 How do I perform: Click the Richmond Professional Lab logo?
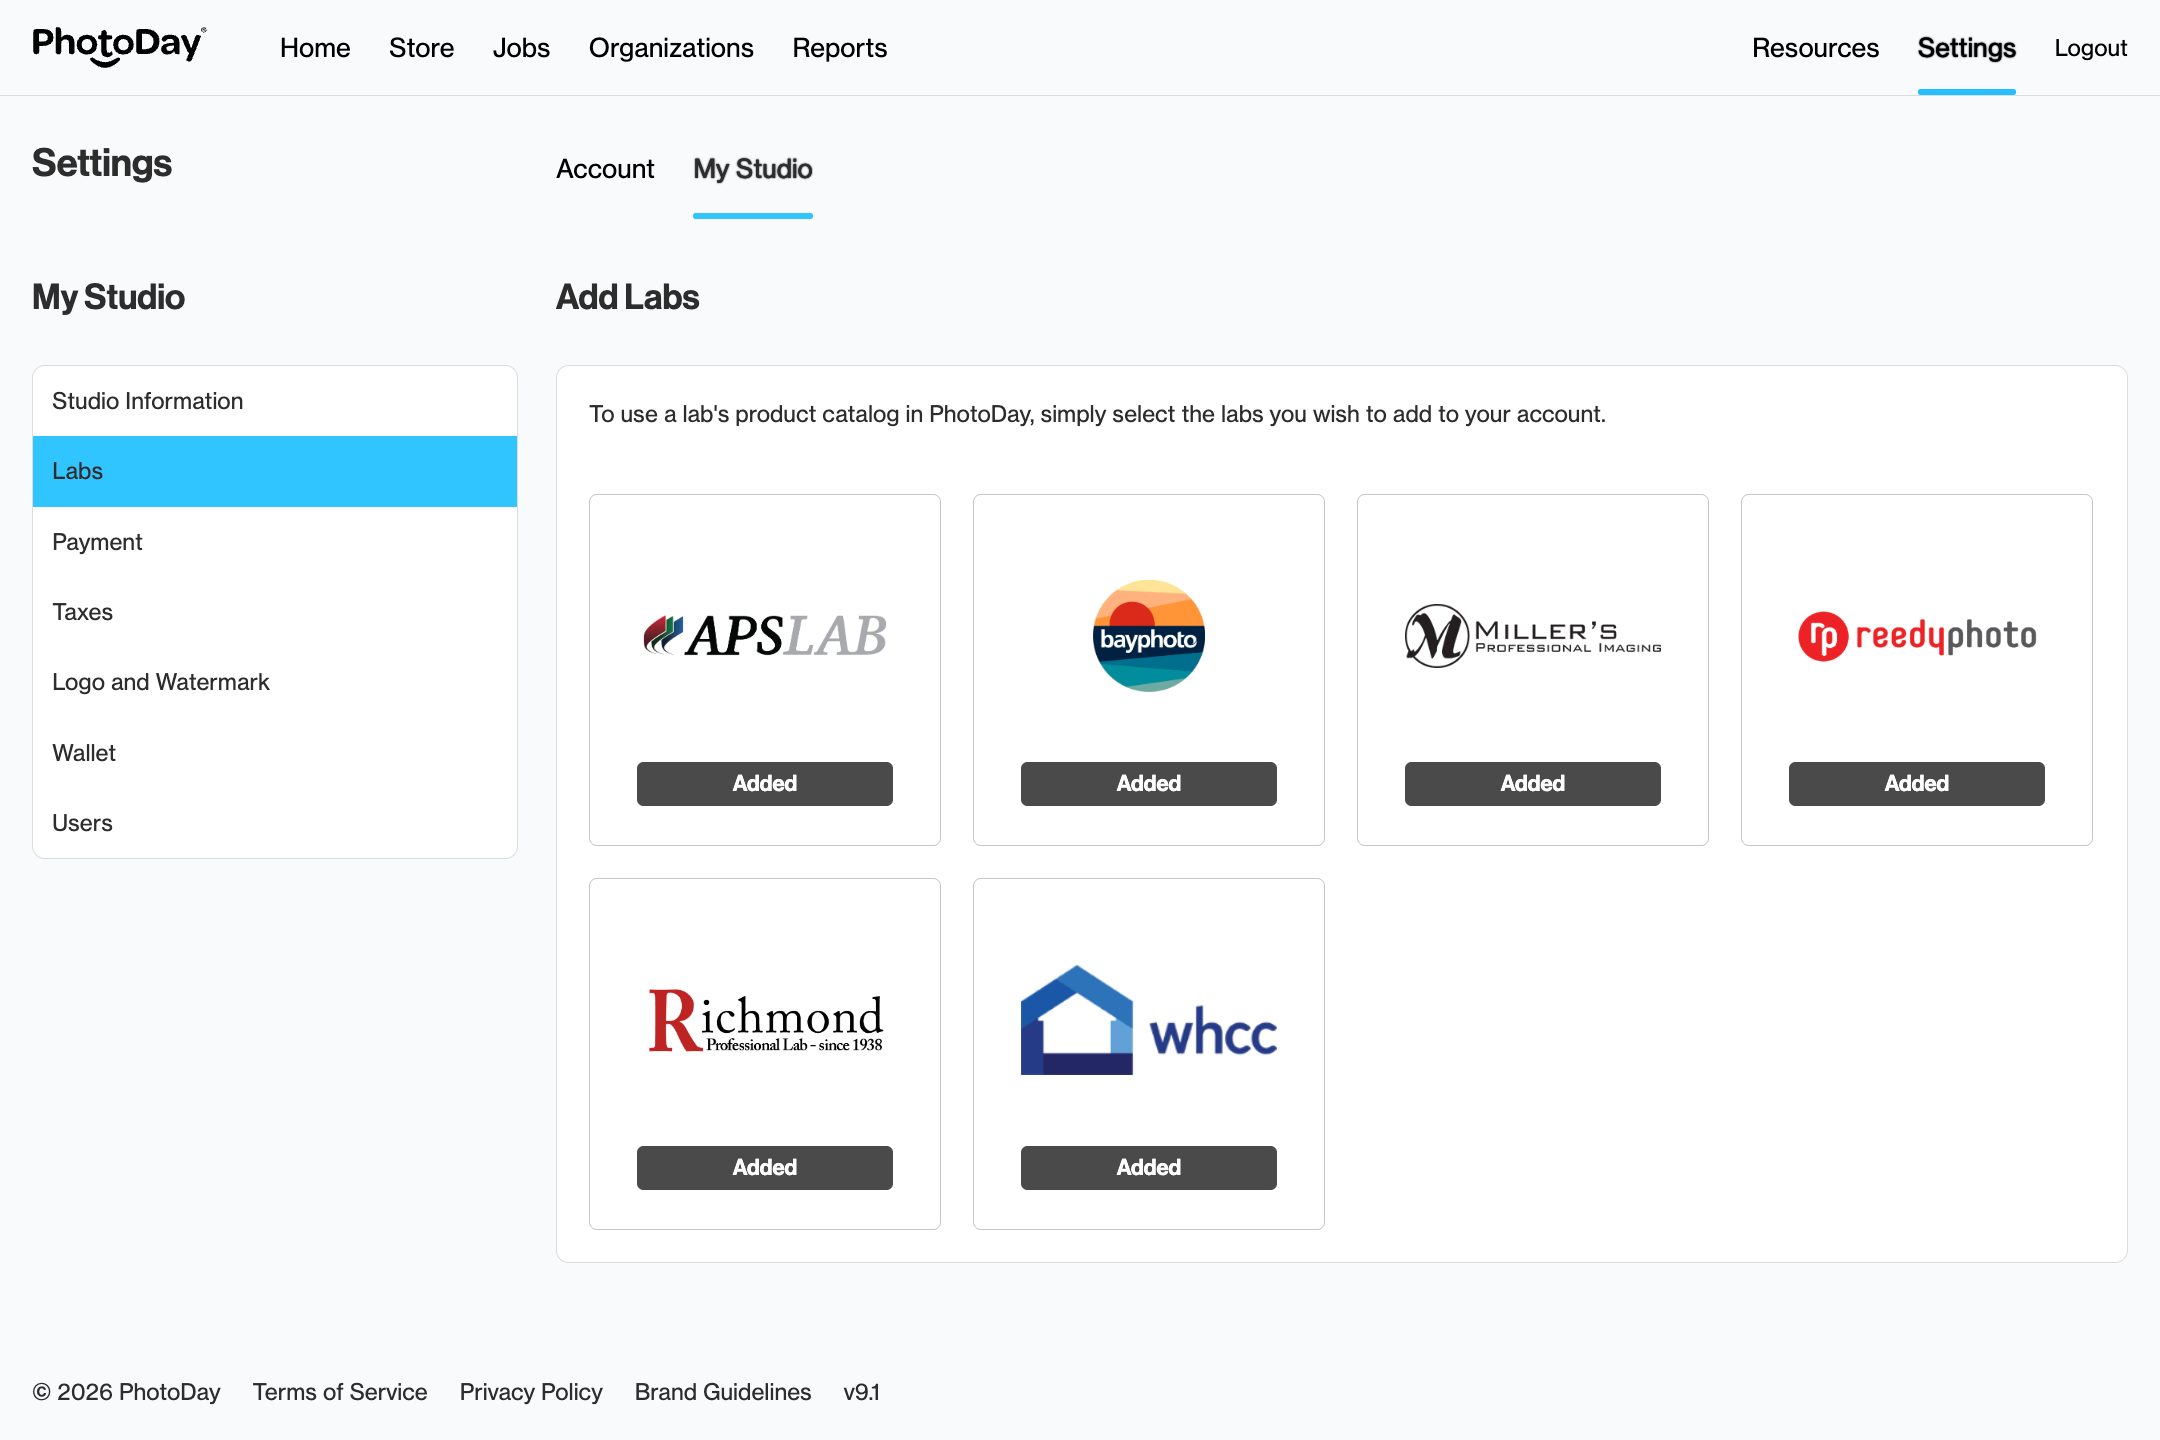(765, 1020)
